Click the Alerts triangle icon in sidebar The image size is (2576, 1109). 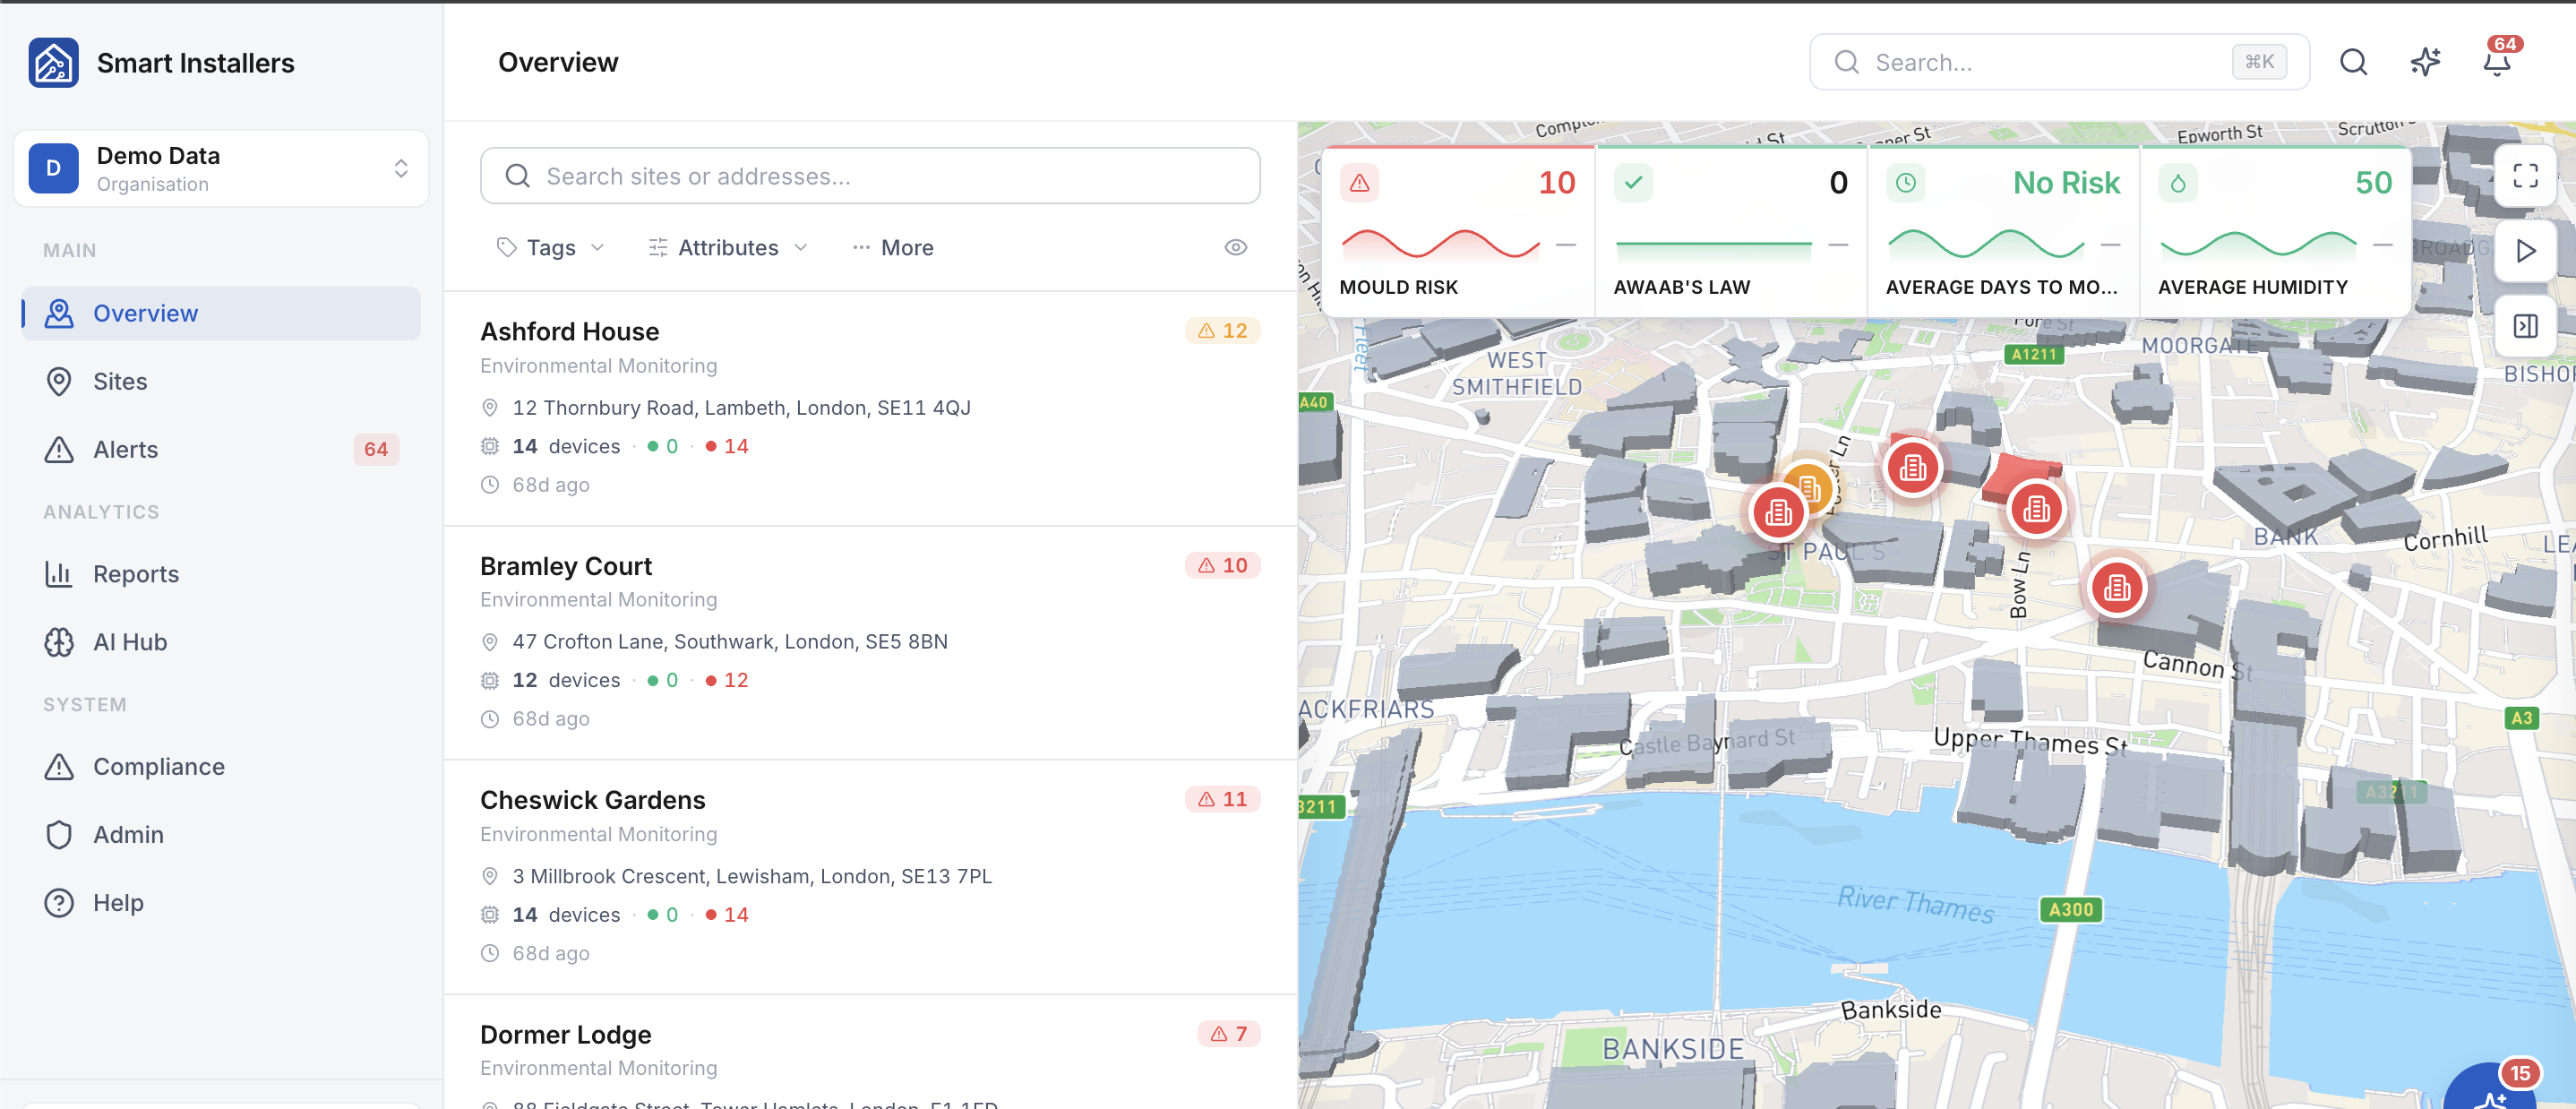pos(59,449)
